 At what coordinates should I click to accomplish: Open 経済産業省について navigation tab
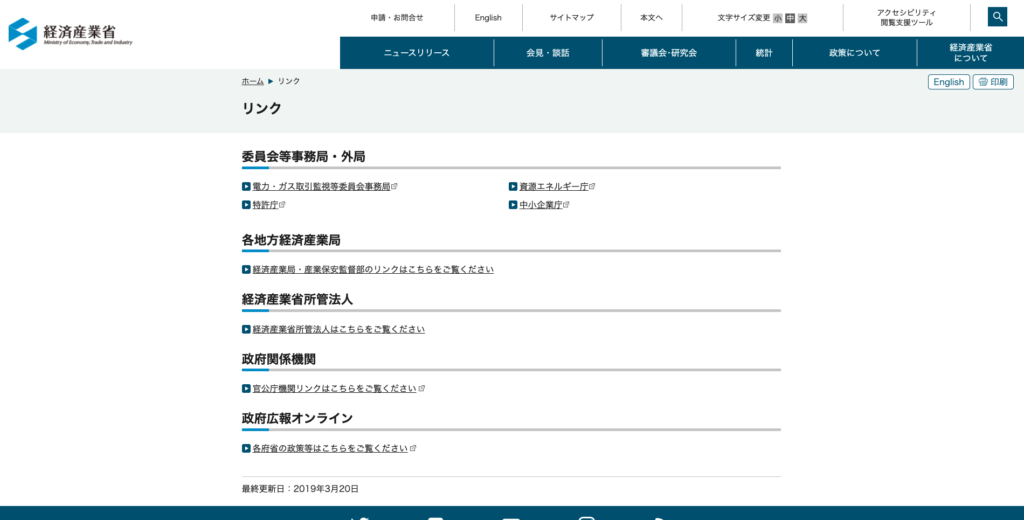click(970, 53)
